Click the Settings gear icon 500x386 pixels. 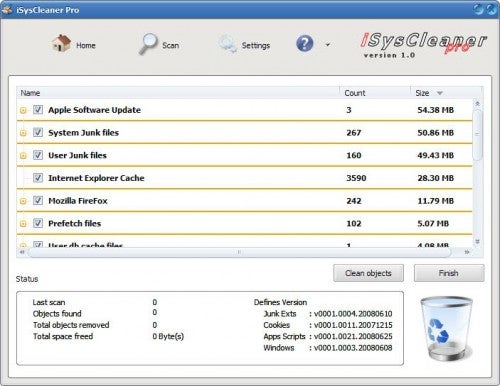point(228,44)
